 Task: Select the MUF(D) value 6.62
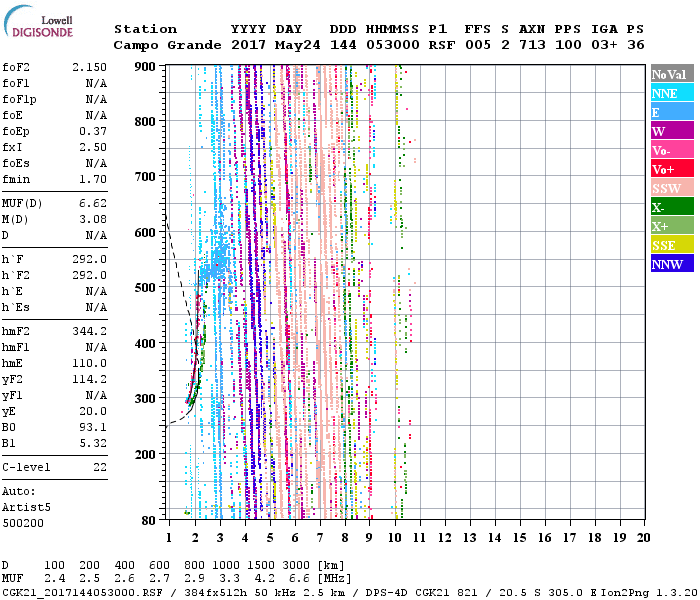pos(93,203)
